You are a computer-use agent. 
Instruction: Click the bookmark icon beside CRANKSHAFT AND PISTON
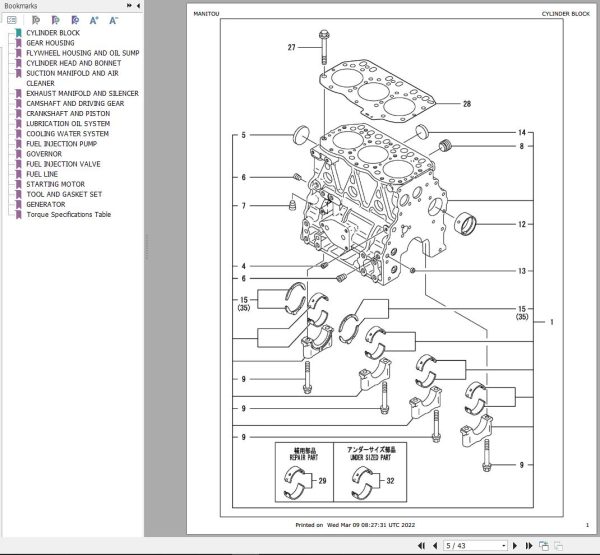coord(18,114)
